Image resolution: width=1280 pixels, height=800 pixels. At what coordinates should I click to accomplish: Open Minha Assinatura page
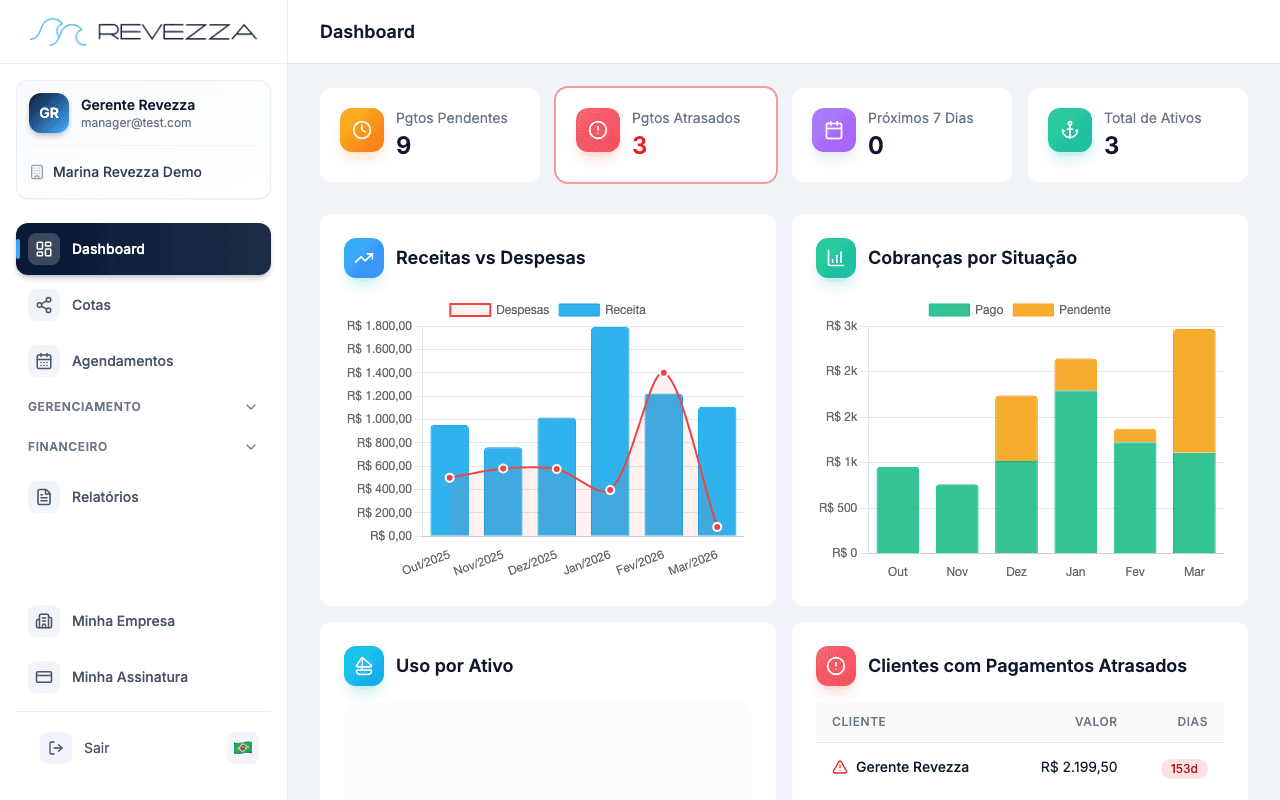coord(143,677)
